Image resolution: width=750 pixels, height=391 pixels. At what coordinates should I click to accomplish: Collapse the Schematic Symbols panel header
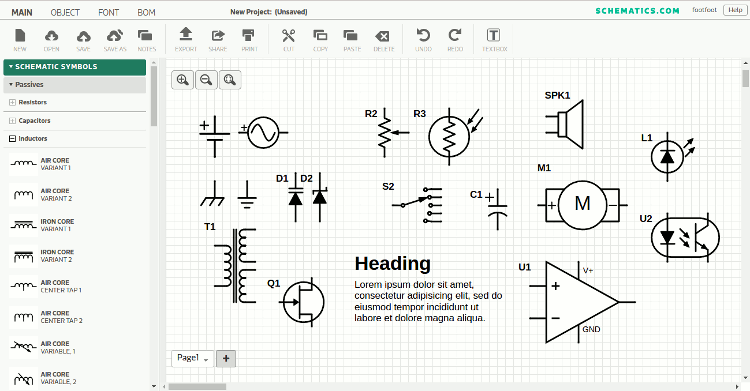[x=75, y=67]
